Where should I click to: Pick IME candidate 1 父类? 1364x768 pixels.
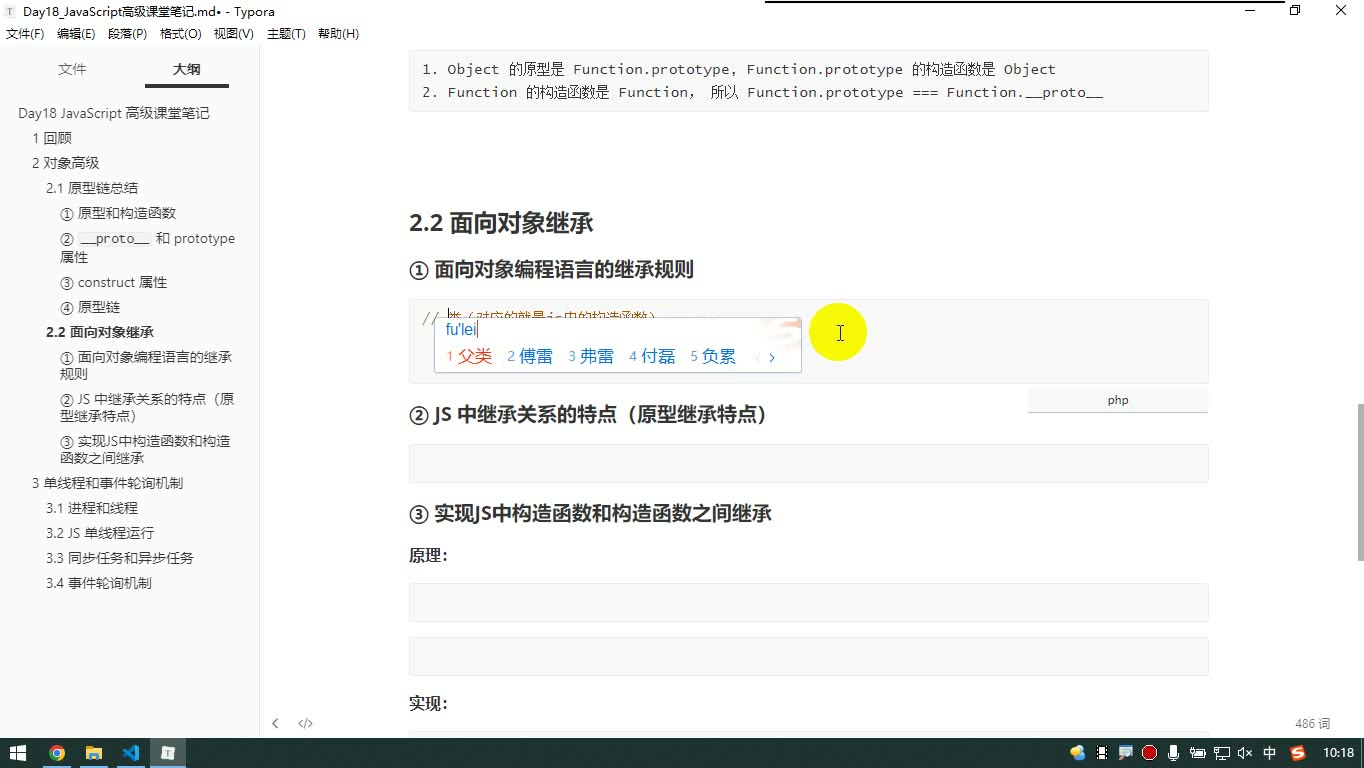point(469,357)
